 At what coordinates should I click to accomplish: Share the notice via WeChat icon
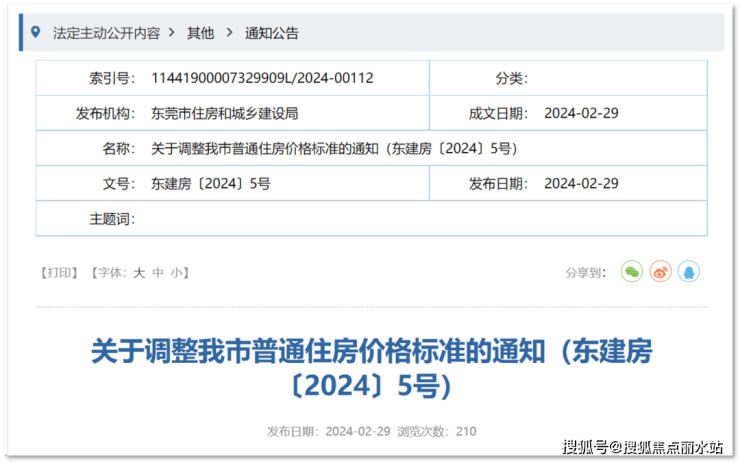[x=631, y=271]
